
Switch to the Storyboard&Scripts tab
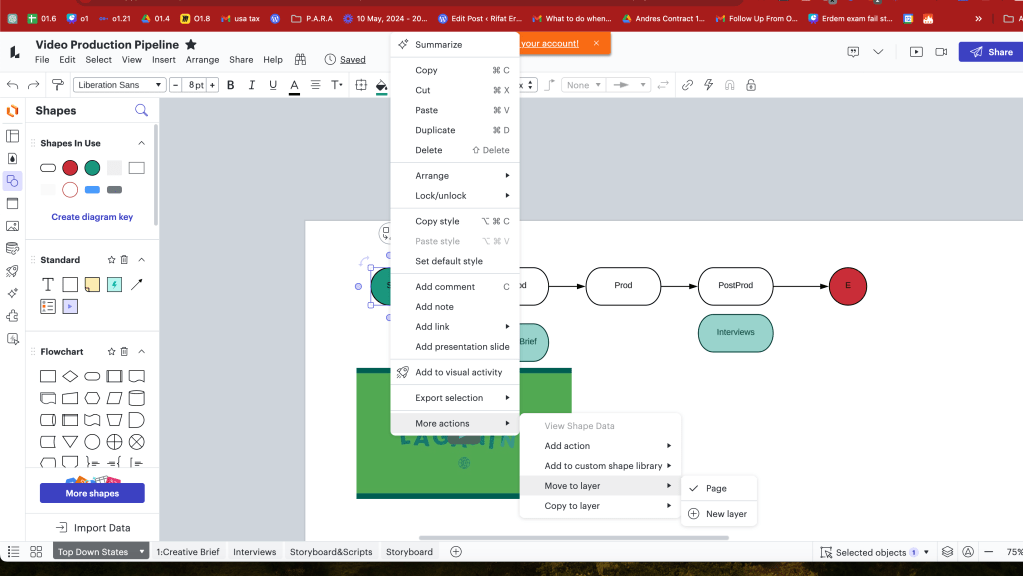click(331, 551)
